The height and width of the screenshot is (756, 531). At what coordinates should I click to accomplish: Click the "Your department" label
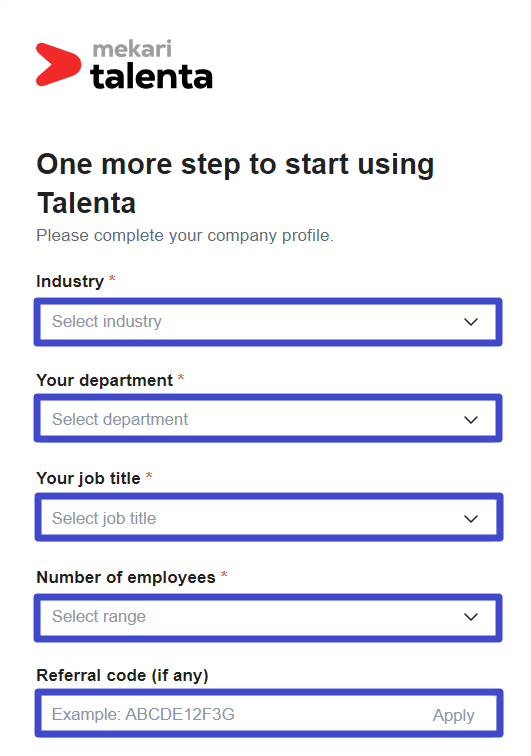(x=105, y=380)
